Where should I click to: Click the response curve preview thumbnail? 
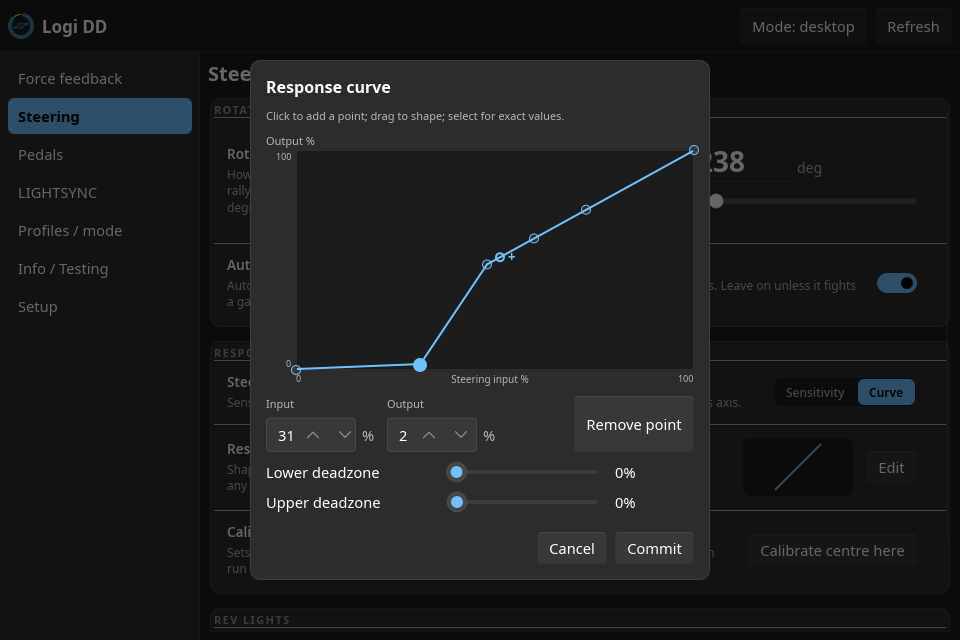click(x=798, y=467)
